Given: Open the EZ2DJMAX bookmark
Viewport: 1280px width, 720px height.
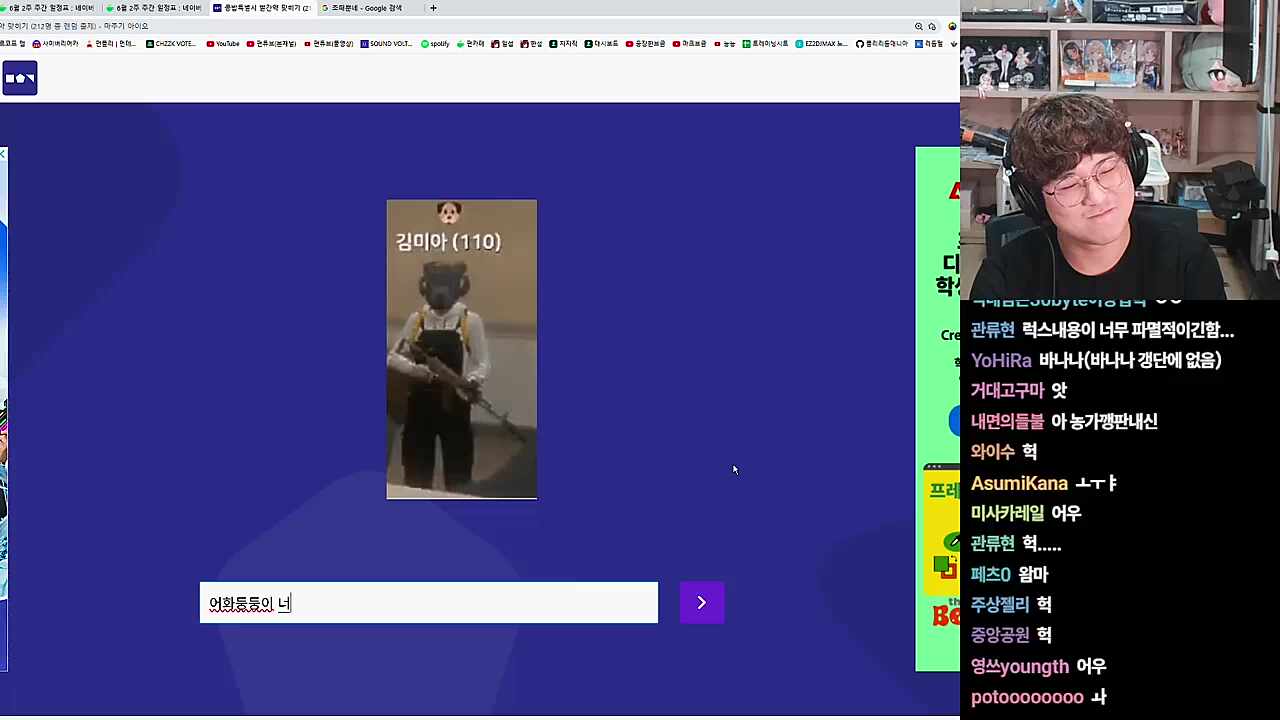Looking at the screenshot, I should click(x=821, y=44).
